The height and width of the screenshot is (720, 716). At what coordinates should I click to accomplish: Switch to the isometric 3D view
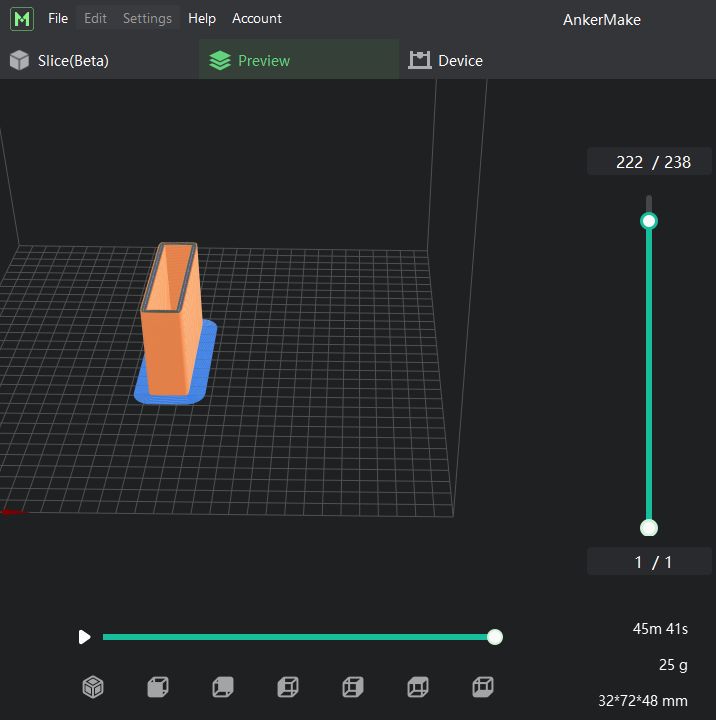pos(93,687)
